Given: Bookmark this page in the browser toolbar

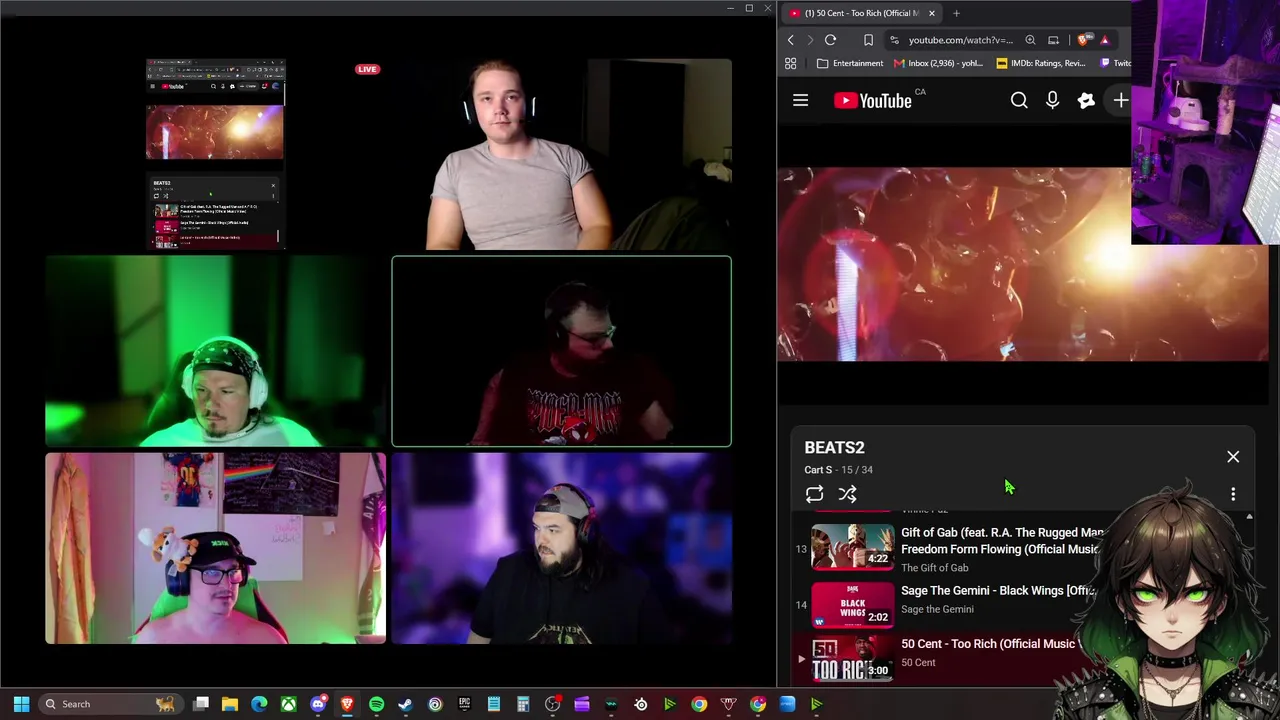Looking at the screenshot, I should coord(868,40).
